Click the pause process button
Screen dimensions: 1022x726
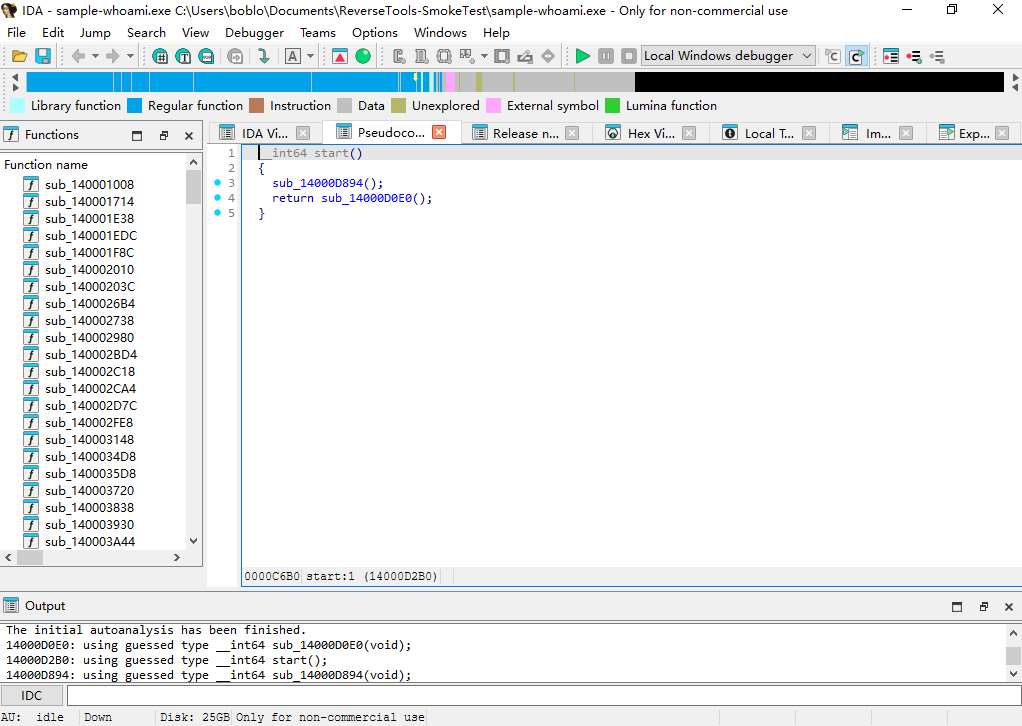606,56
